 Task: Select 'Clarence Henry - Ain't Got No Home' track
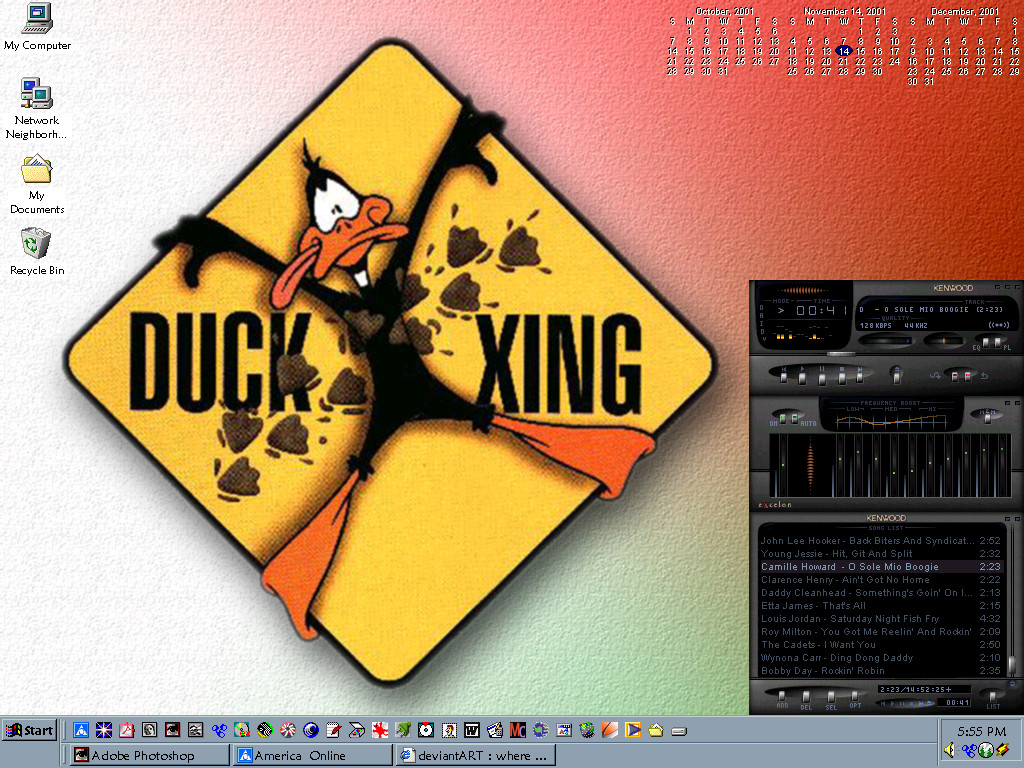(880, 580)
